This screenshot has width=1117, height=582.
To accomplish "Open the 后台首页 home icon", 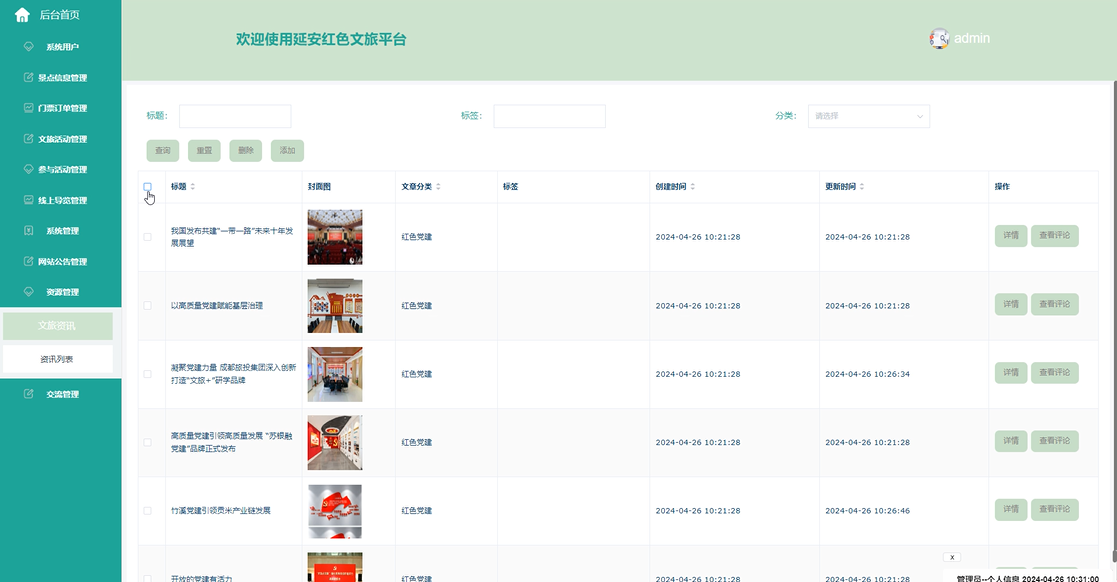I will 22,14.
